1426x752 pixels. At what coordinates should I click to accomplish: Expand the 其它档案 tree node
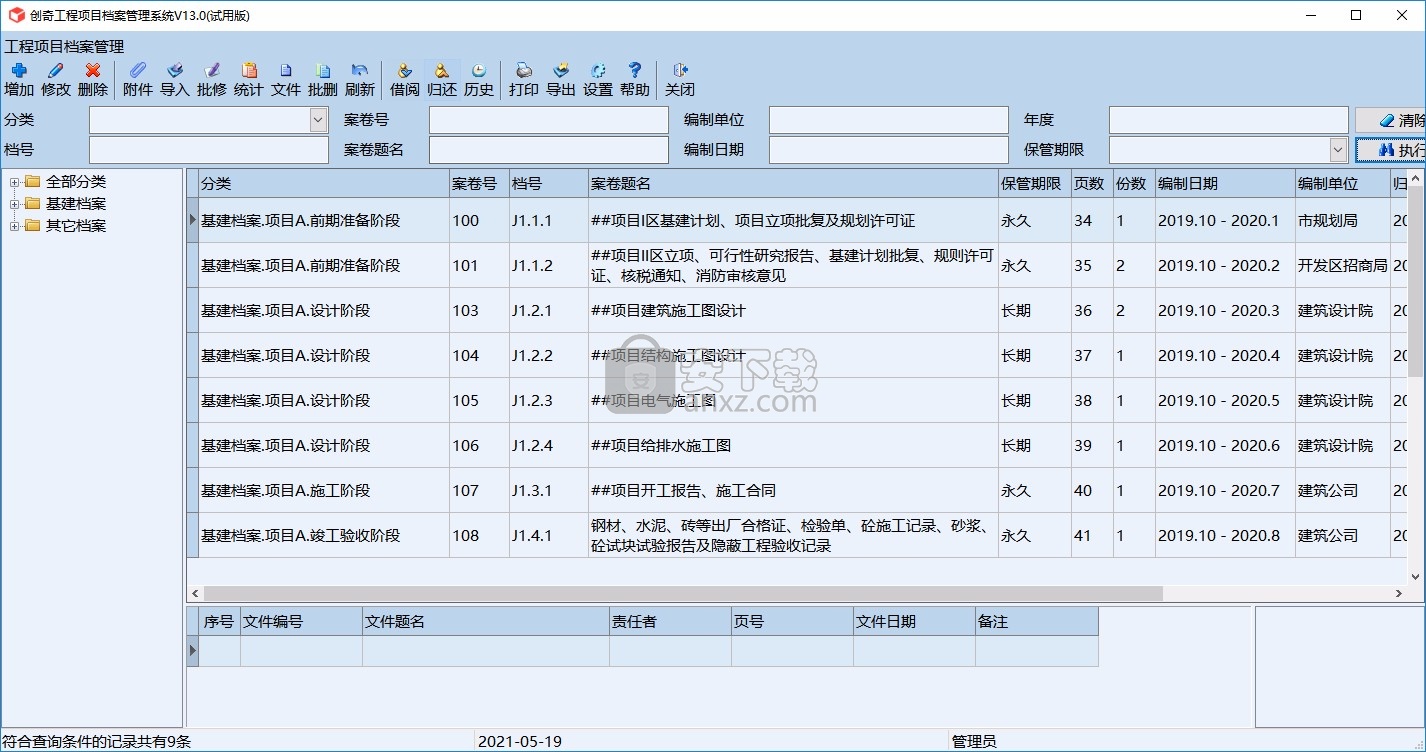pyautogui.click(x=15, y=226)
